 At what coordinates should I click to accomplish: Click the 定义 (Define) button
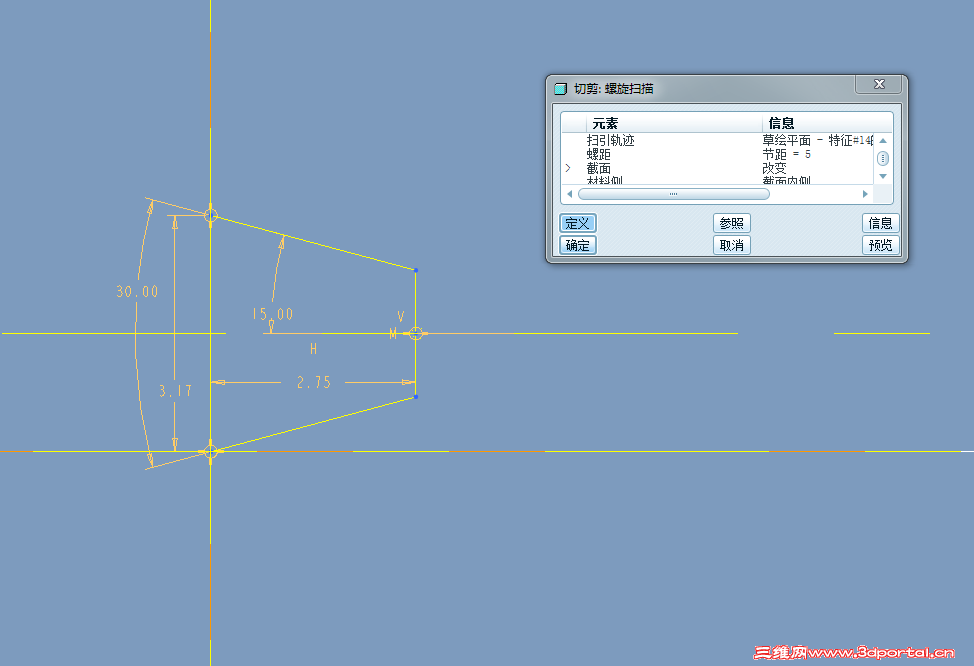coord(578,223)
